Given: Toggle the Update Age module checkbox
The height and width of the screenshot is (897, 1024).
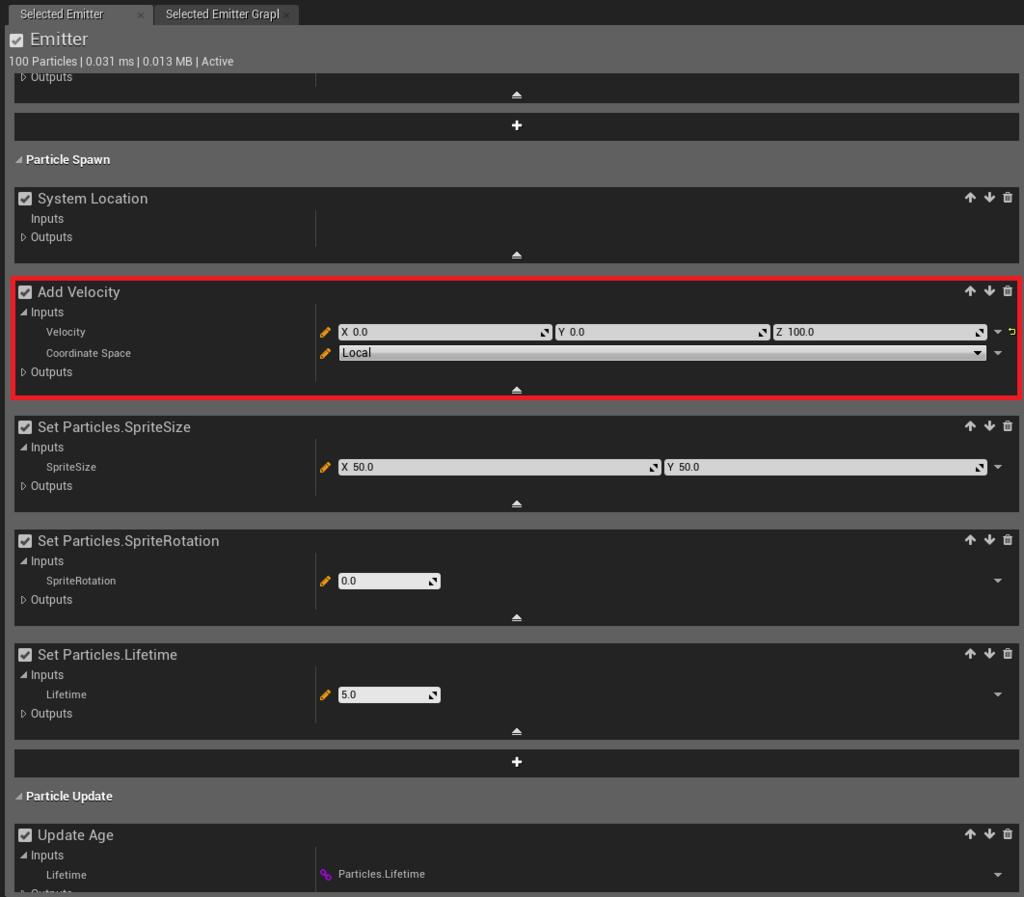Looking at the screenshot, I should coord(25,835).
